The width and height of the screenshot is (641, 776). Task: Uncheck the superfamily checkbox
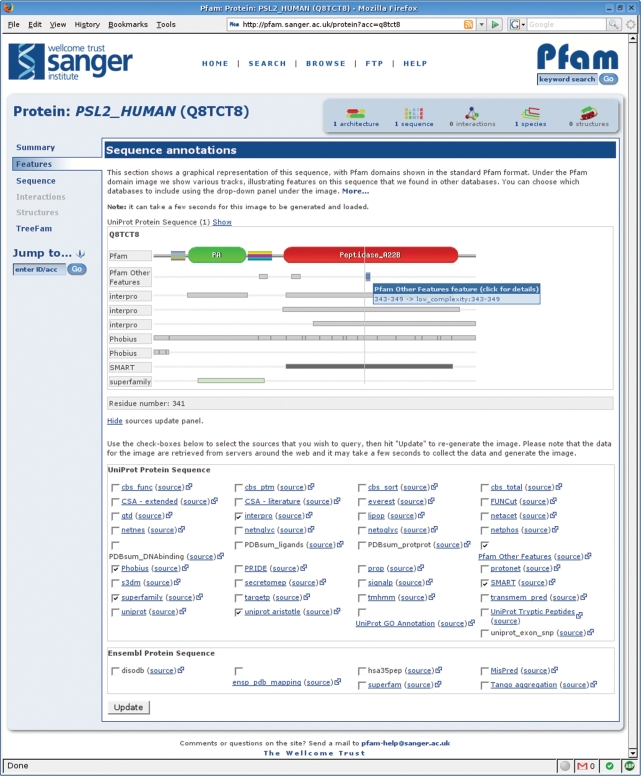click(x=115, y=598)
